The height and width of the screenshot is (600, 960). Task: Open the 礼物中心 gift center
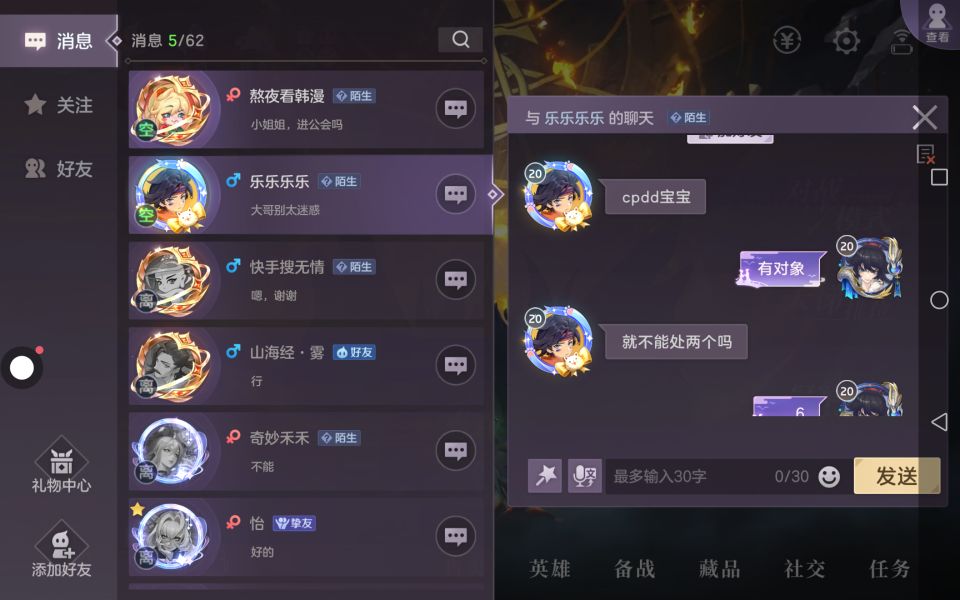click(61, 465)
